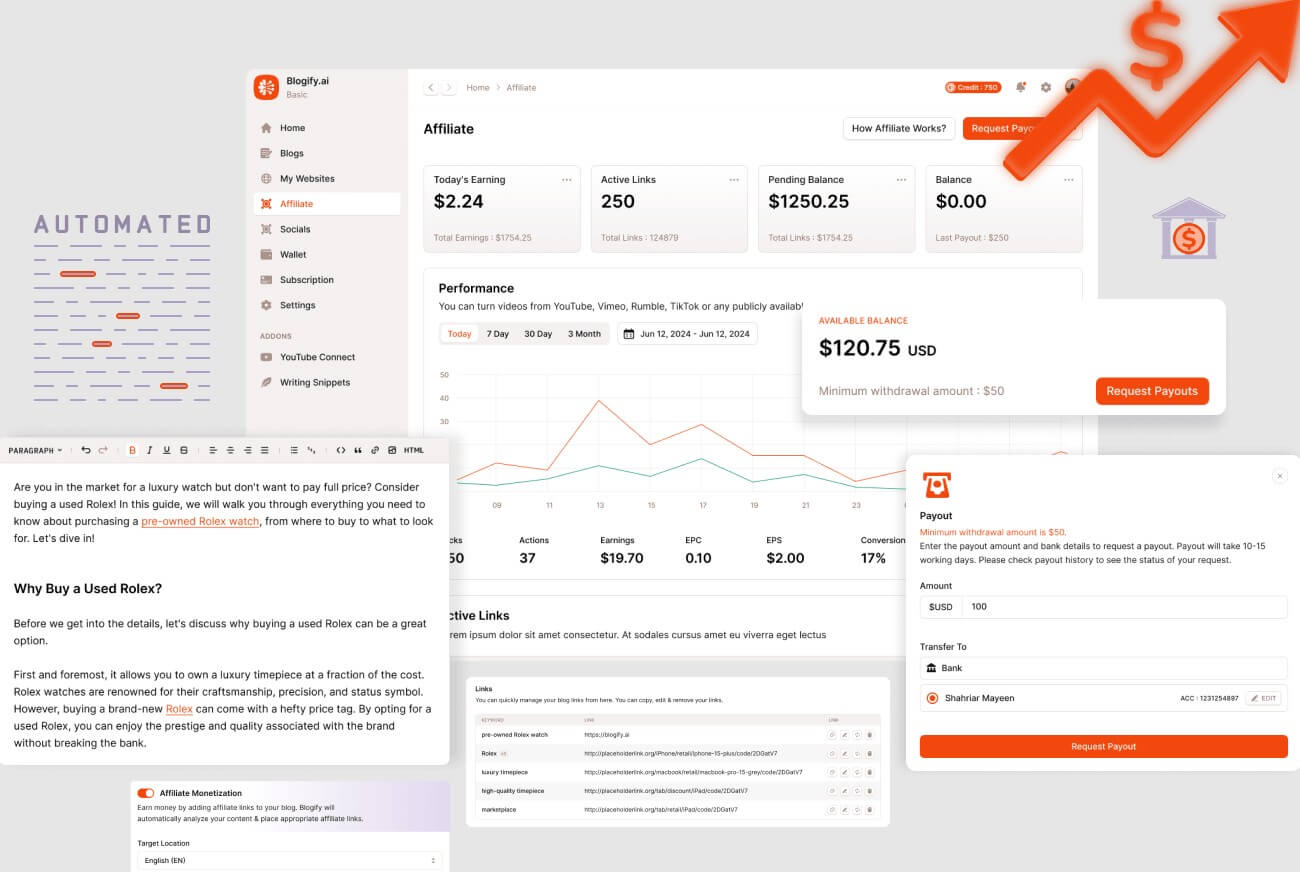Image resolution: width=1300 pixels, height=872 pixels.
Task: Justify text in editor toolbar
Action: tap(264, 451)
